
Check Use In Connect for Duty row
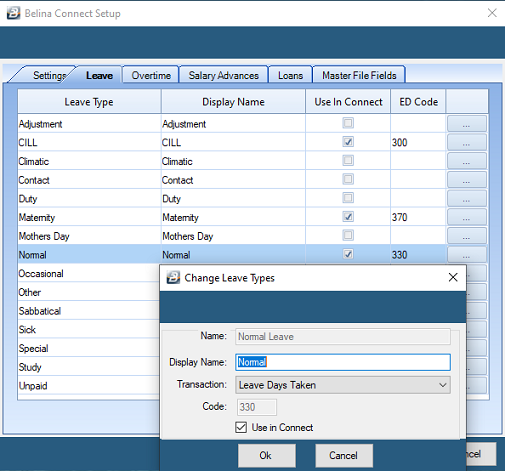pos(348,198)
